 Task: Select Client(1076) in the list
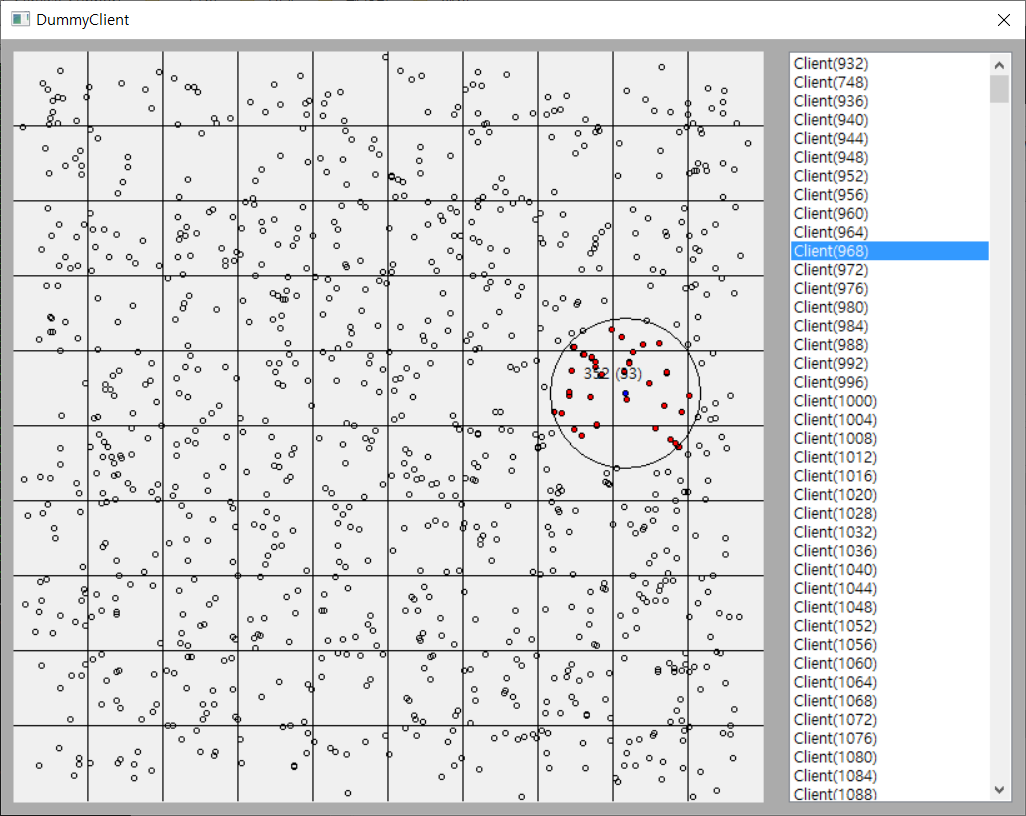pyautogui.click(x=889, y=739)
